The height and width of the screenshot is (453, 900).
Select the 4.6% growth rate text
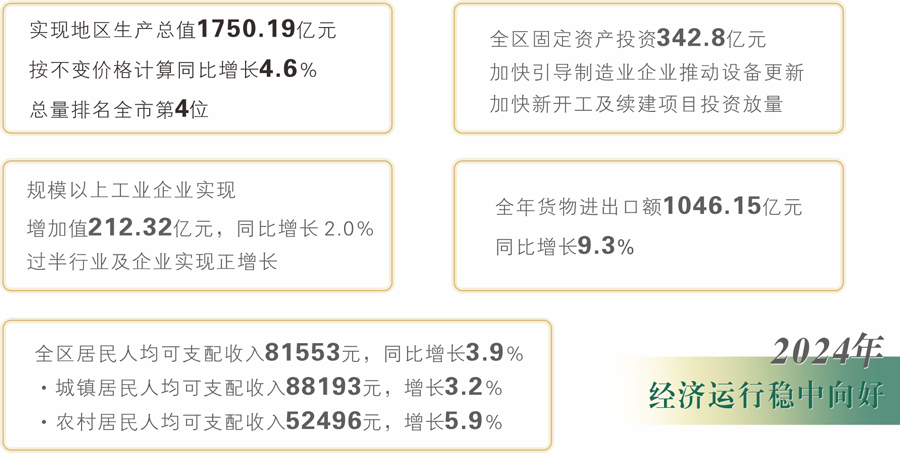click(288, 69)
